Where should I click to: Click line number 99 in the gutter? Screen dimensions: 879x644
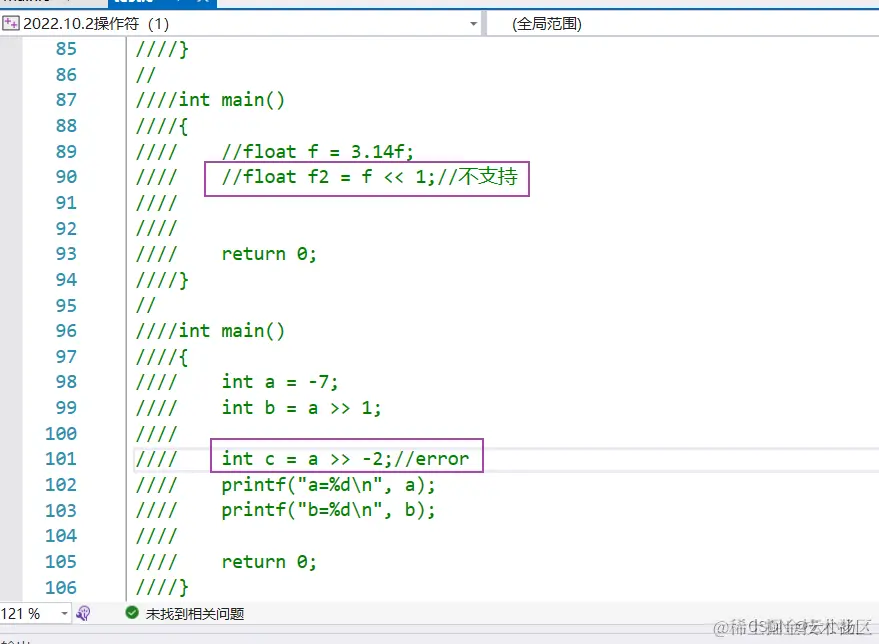(x=66, y=407)
